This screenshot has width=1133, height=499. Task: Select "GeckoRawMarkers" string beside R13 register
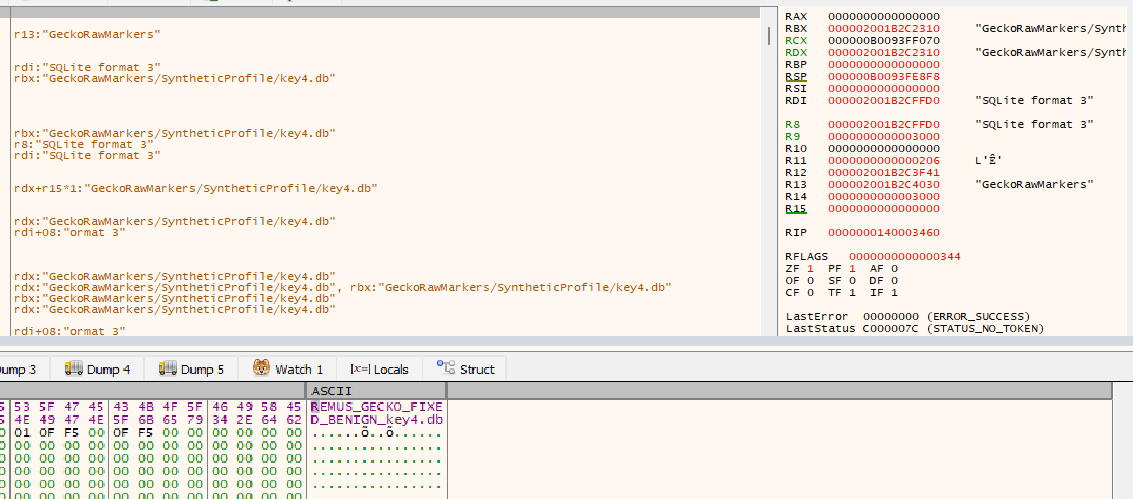(1034, 184)
